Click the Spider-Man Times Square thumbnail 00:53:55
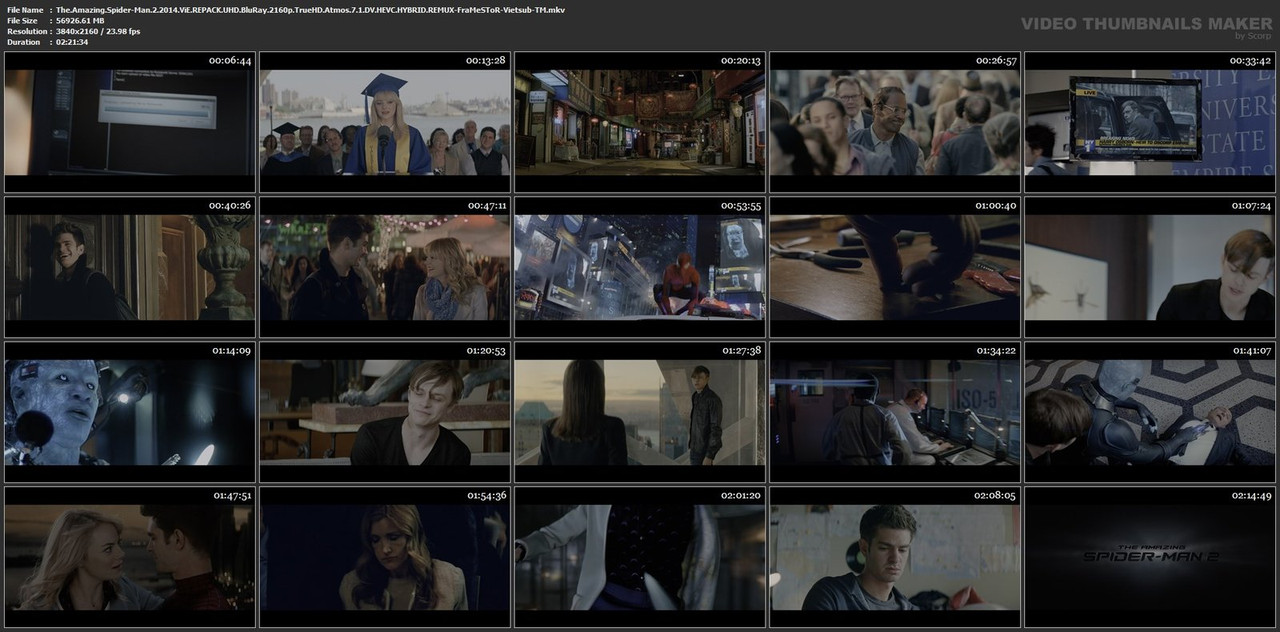This screenshot has height=632, width=1280. click(640, 267)
